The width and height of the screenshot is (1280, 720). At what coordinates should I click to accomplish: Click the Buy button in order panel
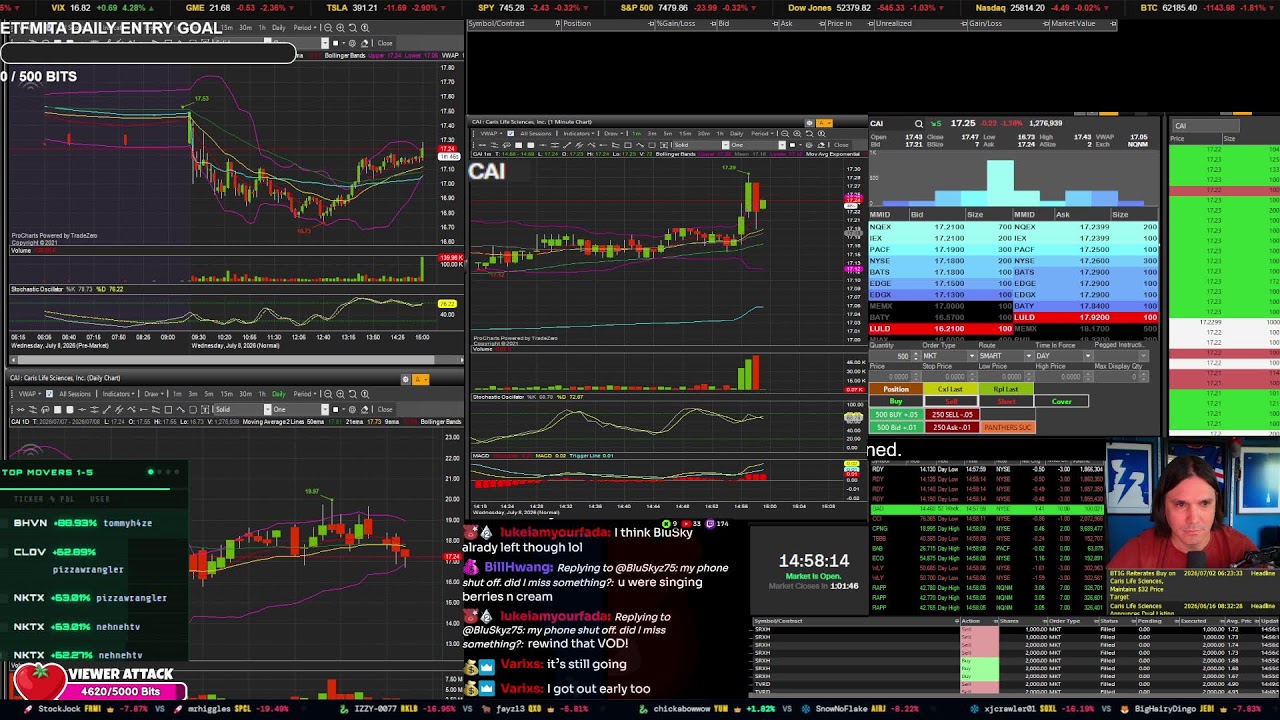[896, 401]
